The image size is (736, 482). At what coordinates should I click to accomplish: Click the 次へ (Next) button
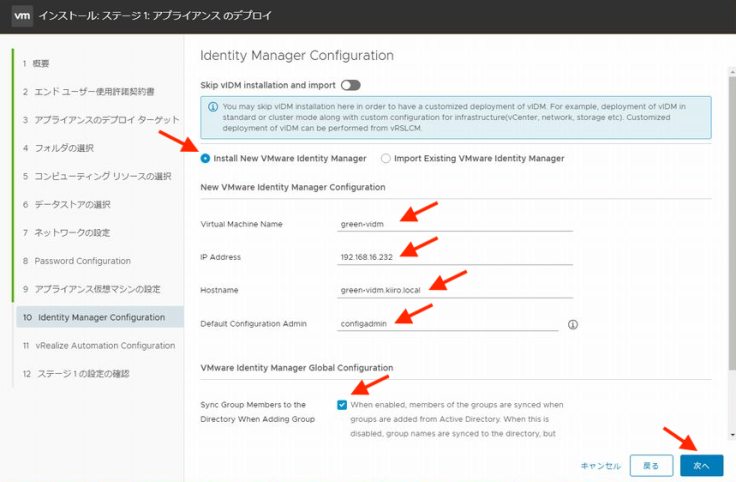(x=701, y=466)
